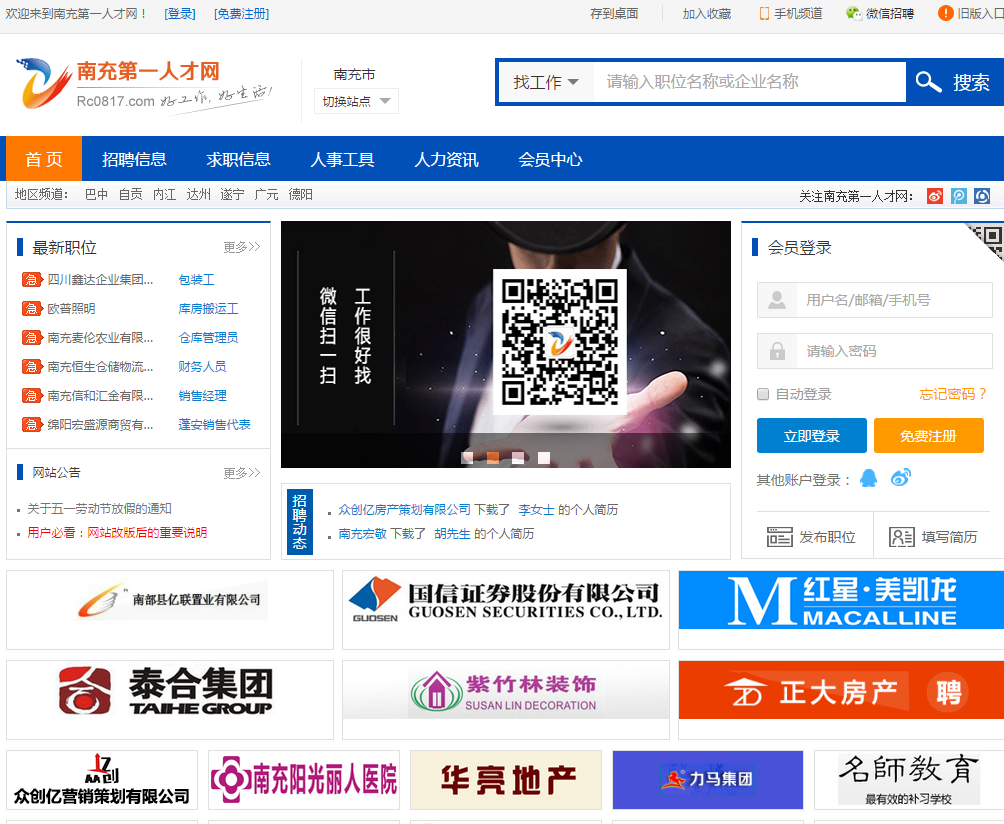Open the red 用户必看 announcement link
Viewport: 1004px width, 824px height.
click(x=117, y=533)
